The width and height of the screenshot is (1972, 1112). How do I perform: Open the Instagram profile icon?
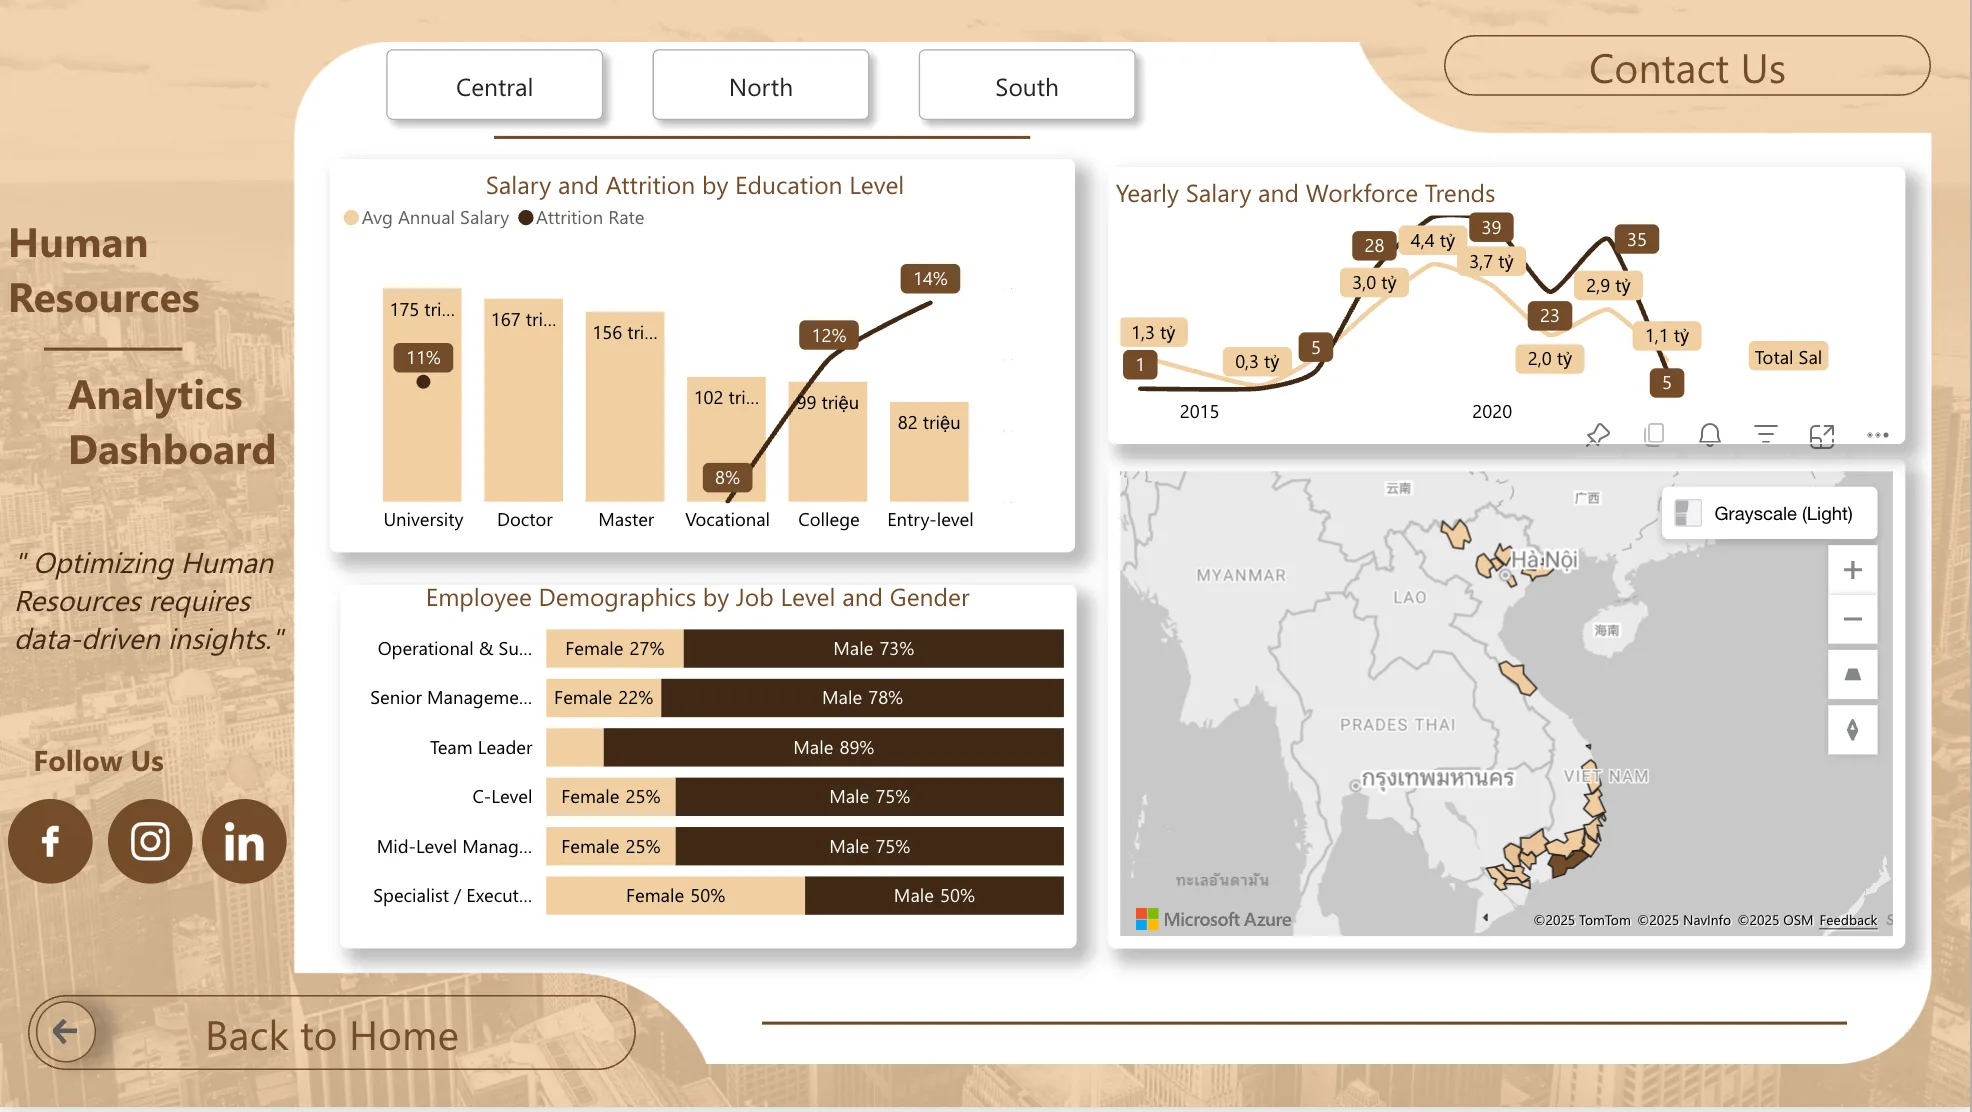tap(149, 841)
